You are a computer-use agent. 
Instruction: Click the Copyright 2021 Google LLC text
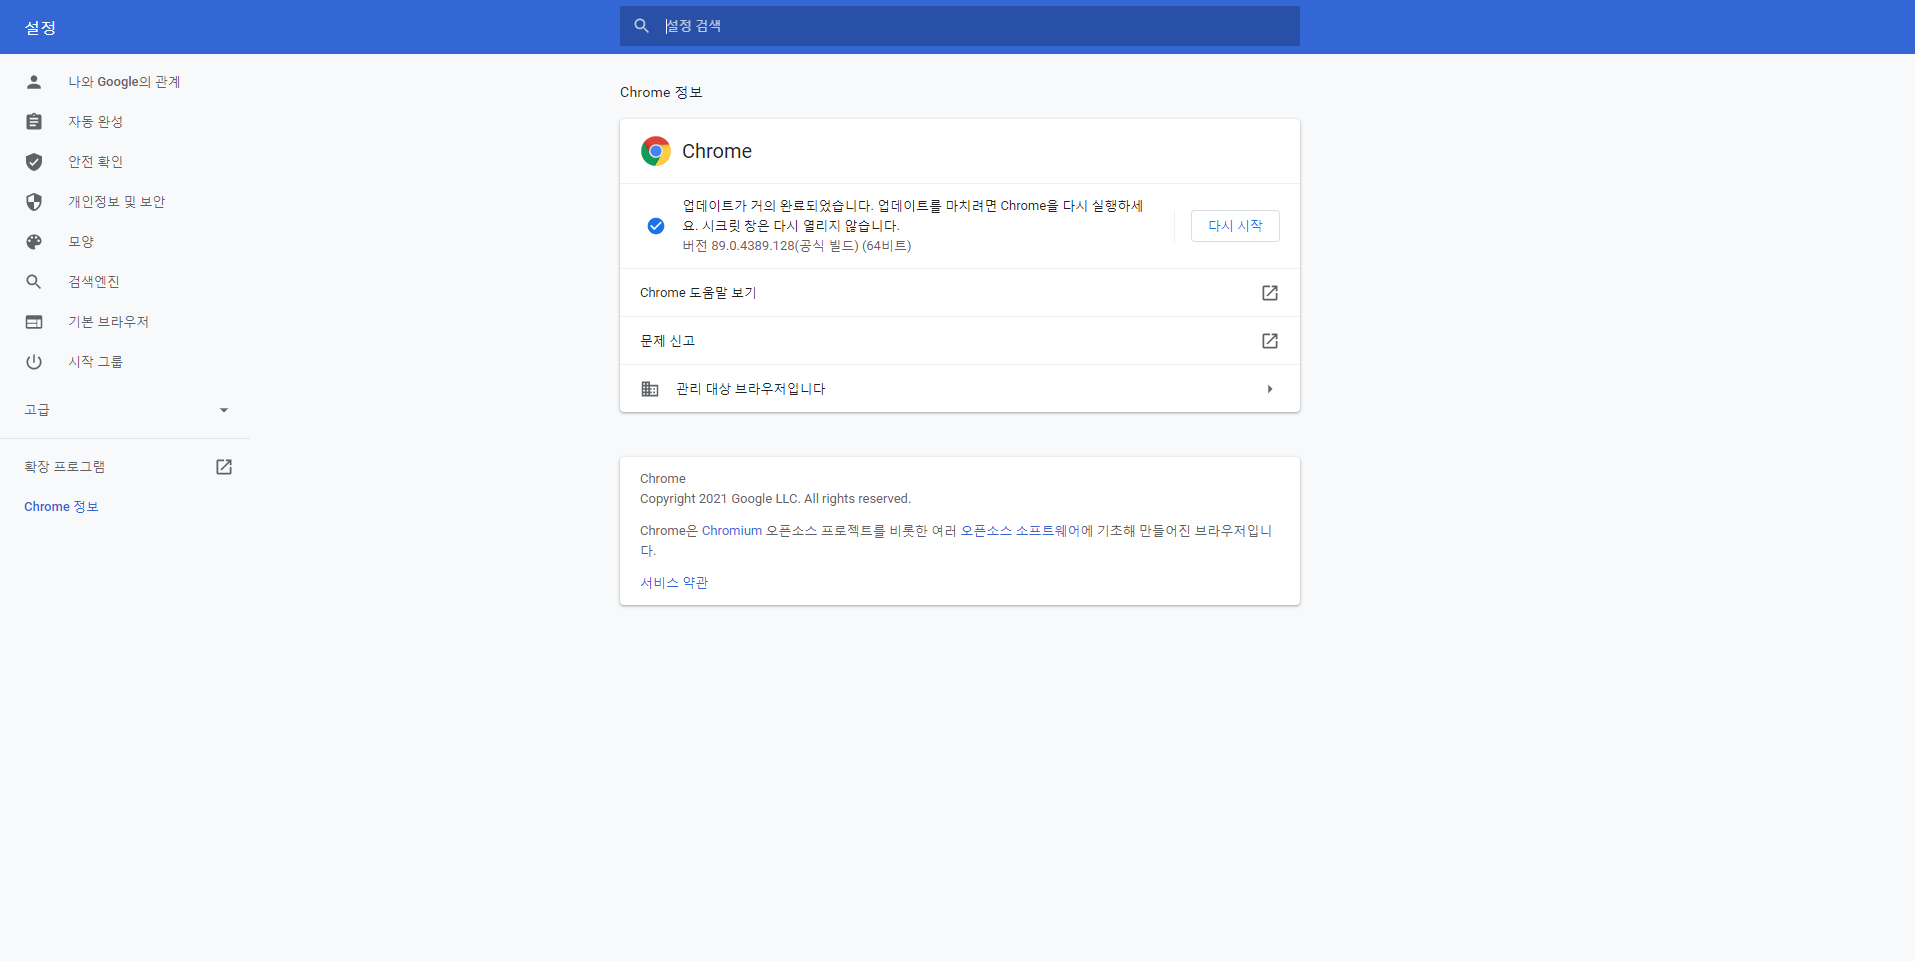(x=775, y=499)
